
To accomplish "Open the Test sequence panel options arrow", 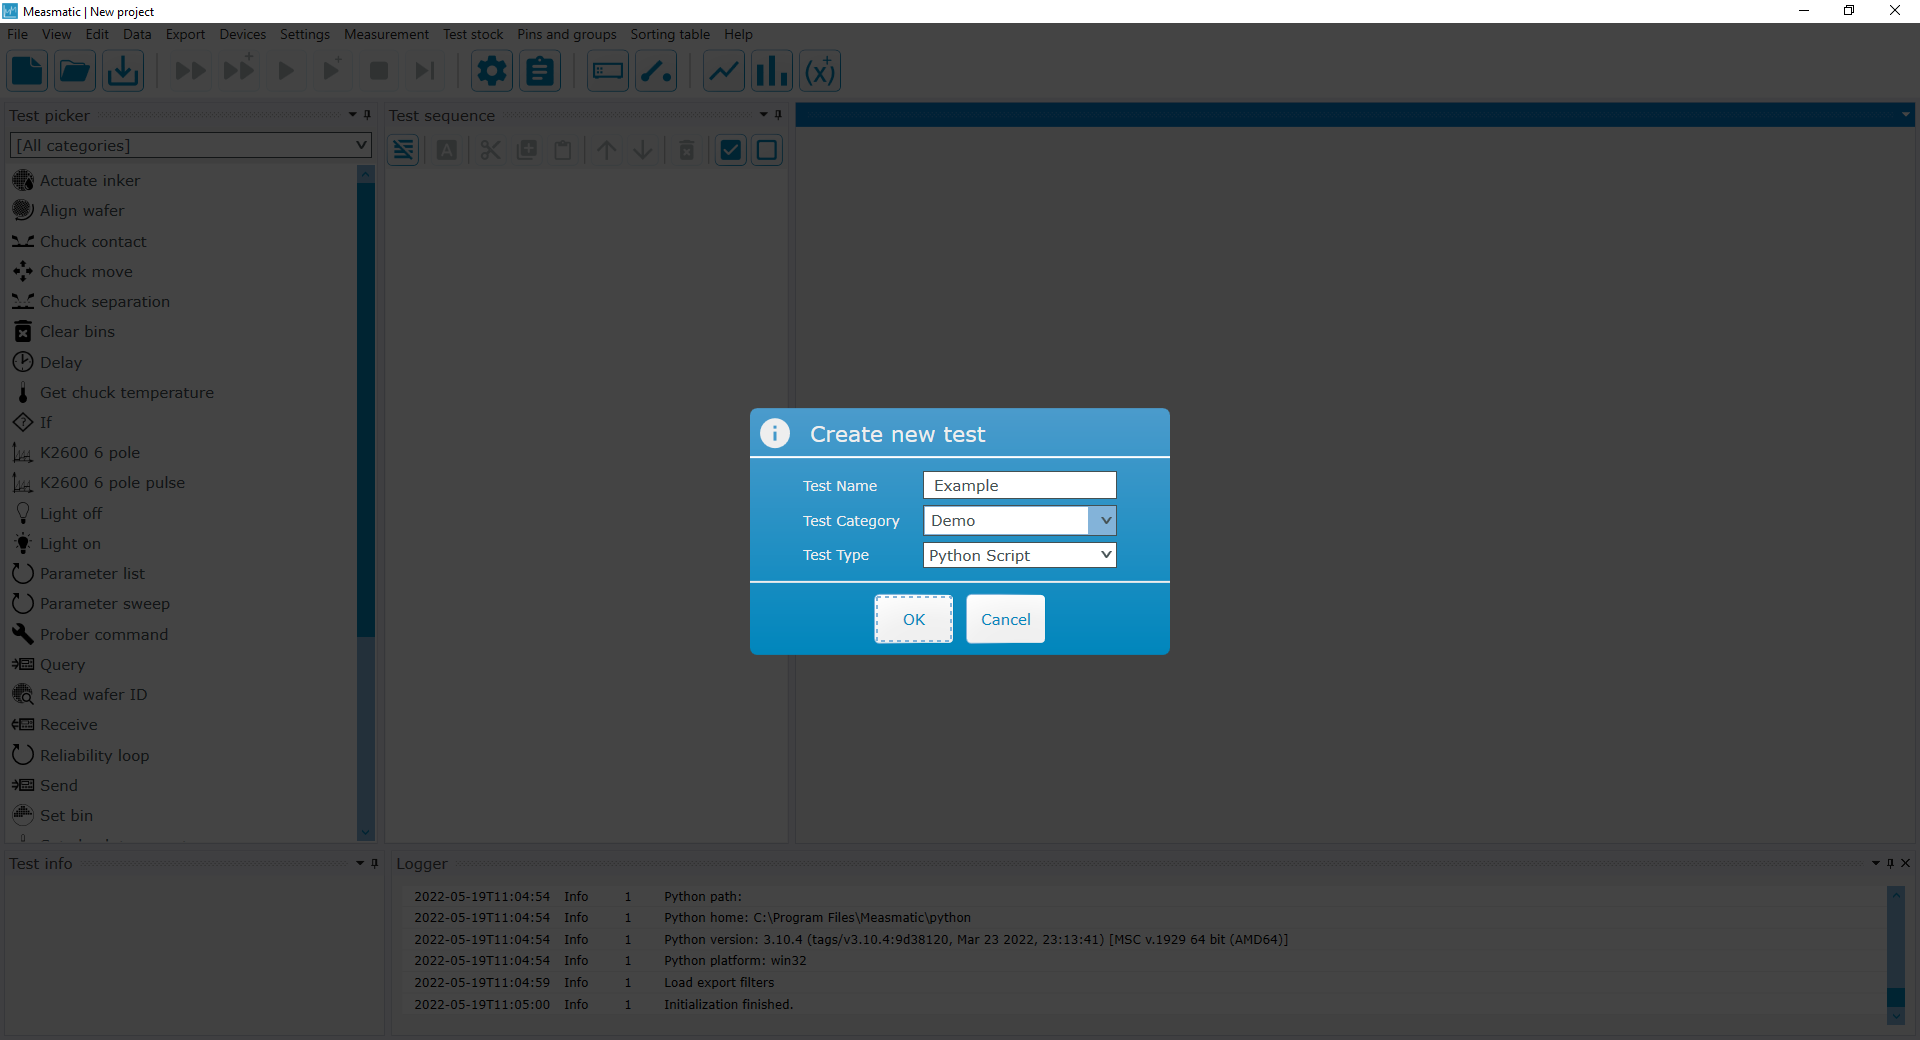I will pos(763,115).
